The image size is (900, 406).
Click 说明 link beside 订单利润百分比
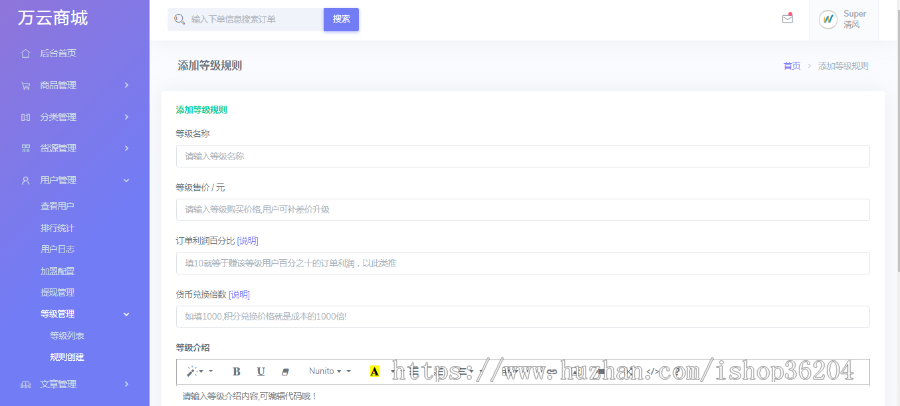point(247,241)
